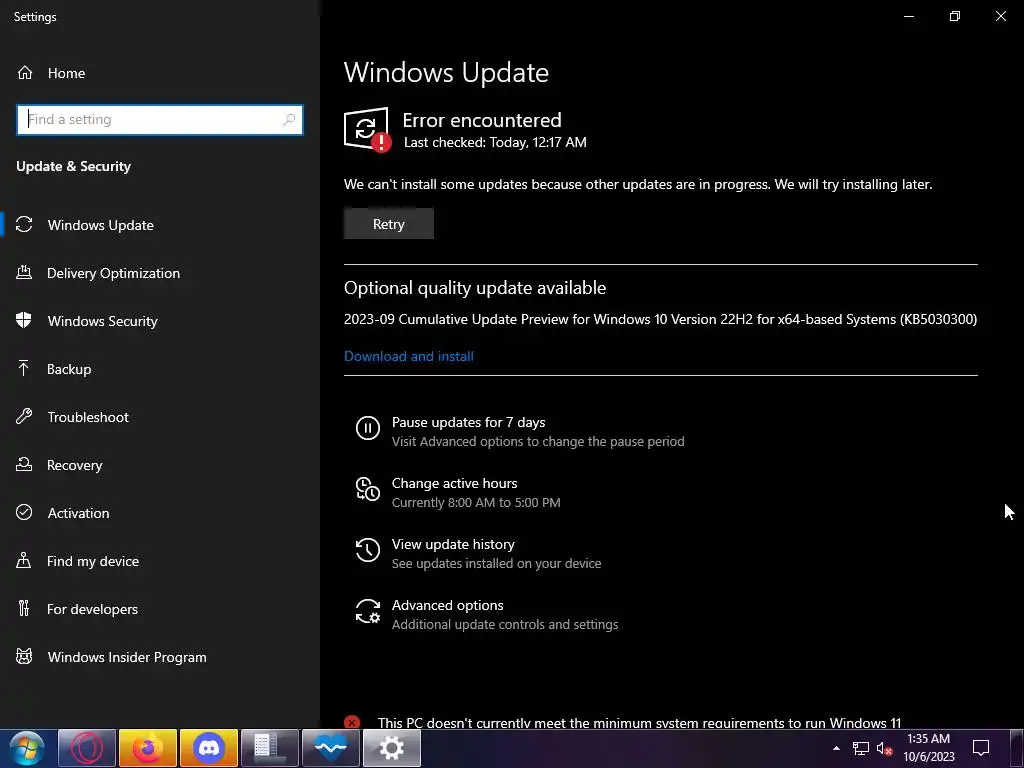Click the Settings gear taskbar button

point(392,748)
